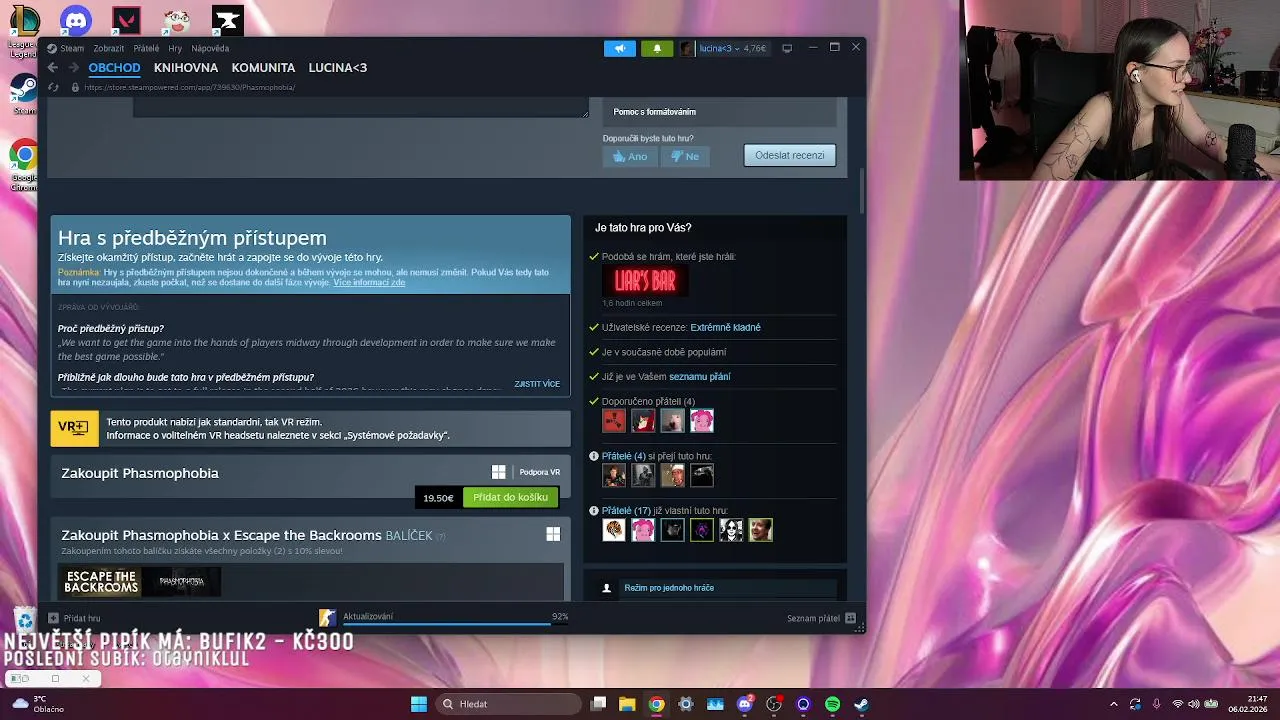Click the single-player mode label Režim pro jednoho hráče
Viewport: 1280px width, 720px height.
coord(669,588)
